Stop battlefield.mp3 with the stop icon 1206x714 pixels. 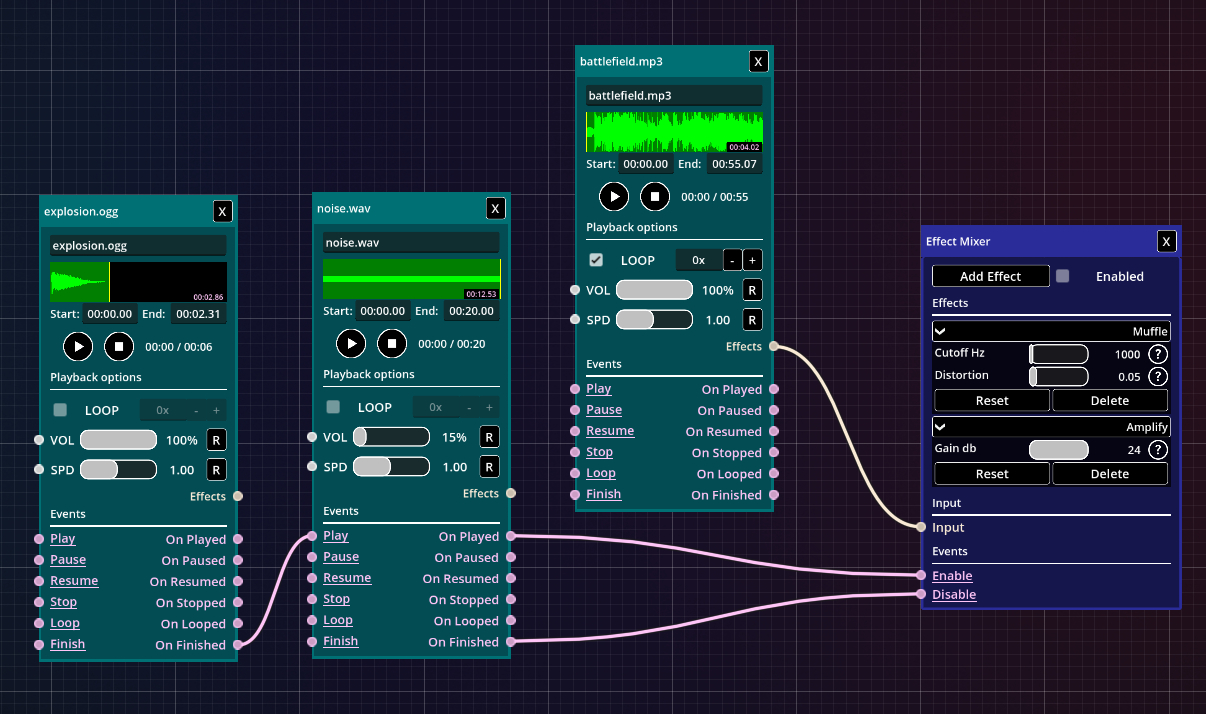pos(654,196)
